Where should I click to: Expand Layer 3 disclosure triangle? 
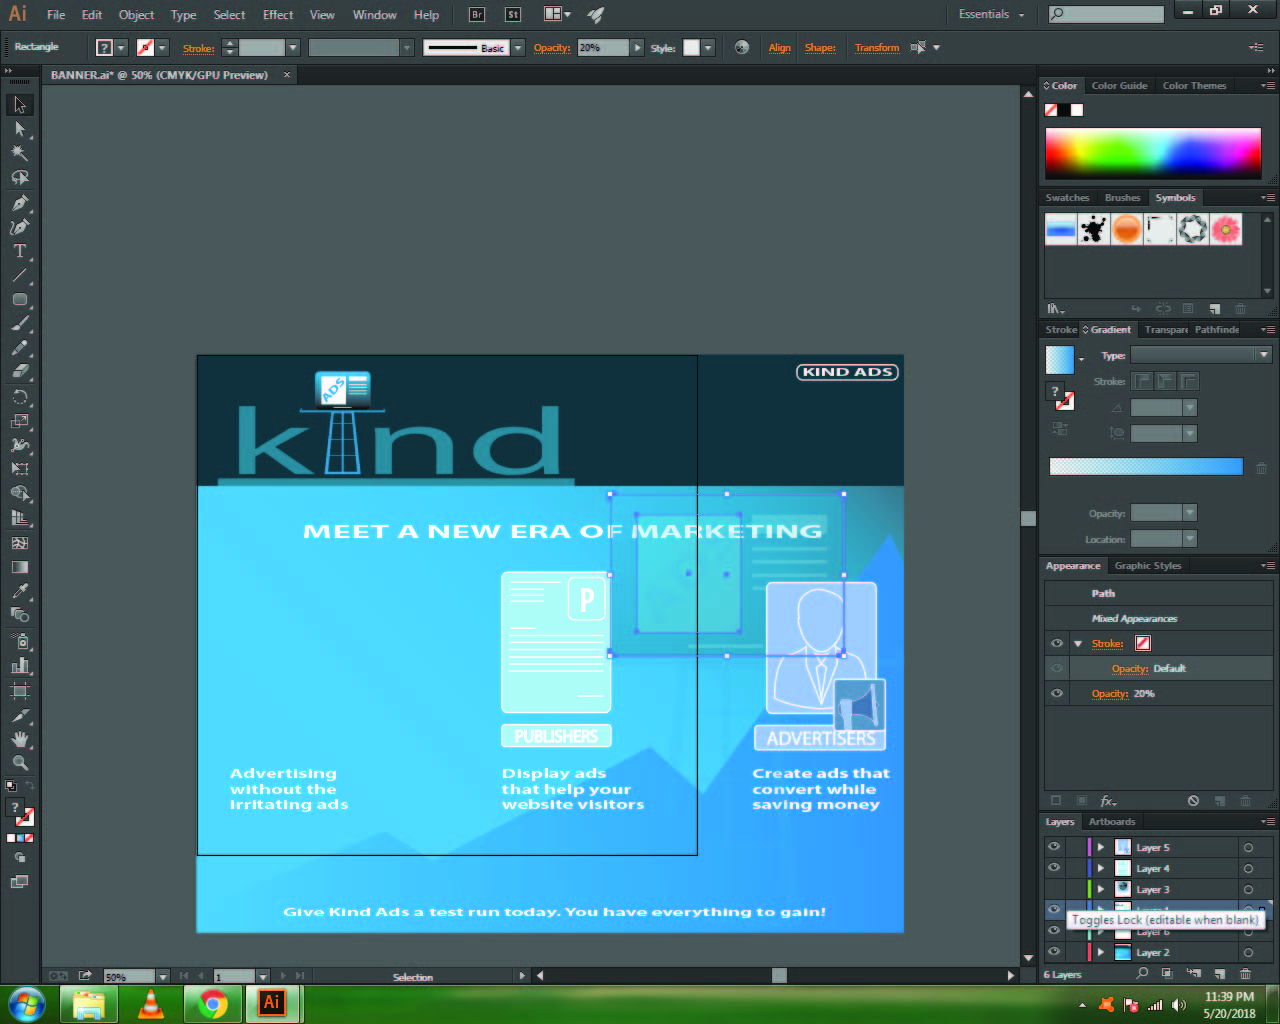tap(1101, 889)
